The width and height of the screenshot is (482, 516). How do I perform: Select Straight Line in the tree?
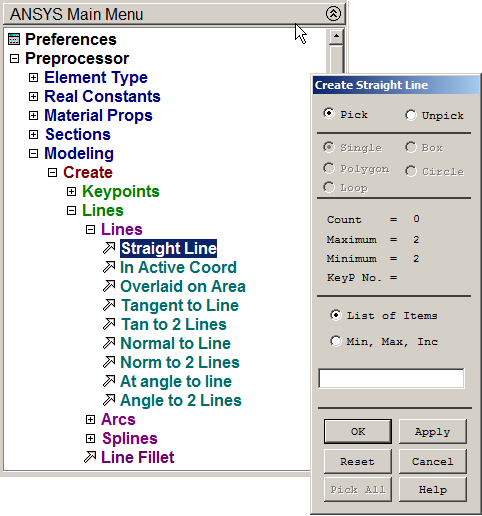pyautogui.click(x=168, y=248)
